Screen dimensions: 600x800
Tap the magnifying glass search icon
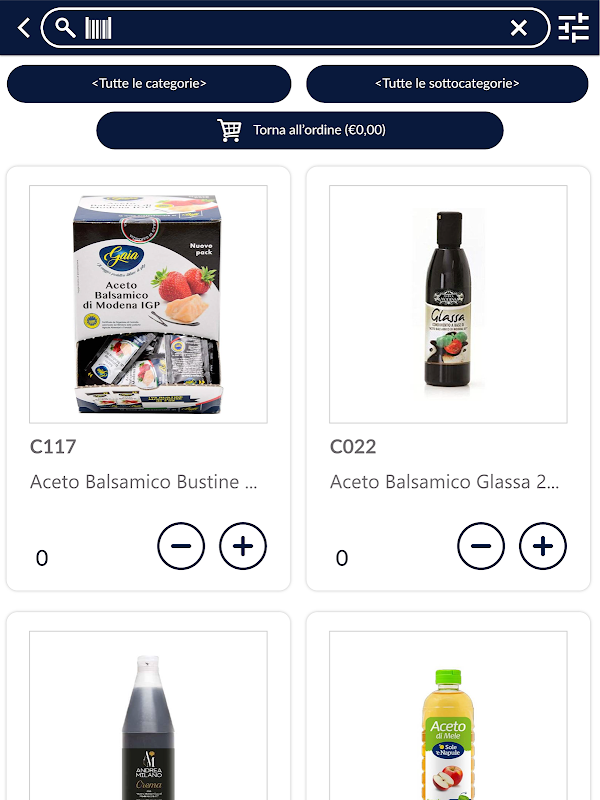click(65, 28)
